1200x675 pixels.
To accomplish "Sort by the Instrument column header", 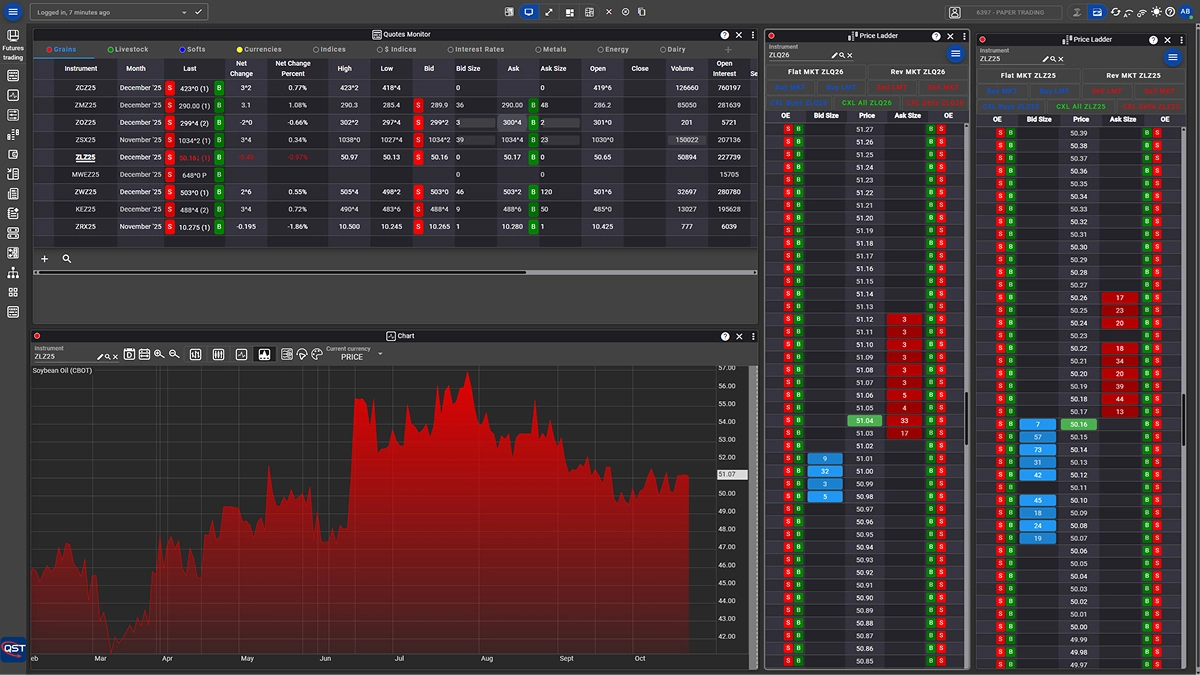I will (81, 69).
